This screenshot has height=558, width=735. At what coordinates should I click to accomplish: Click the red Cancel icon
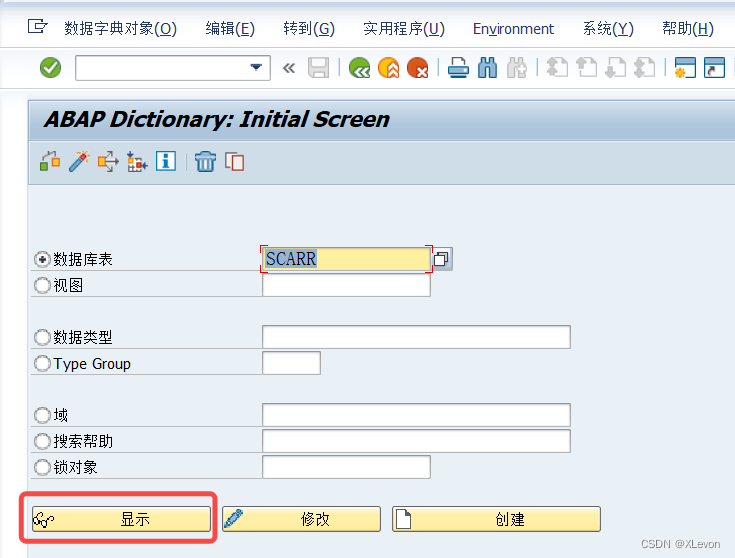pyautogui.click(x=418, y=68)
